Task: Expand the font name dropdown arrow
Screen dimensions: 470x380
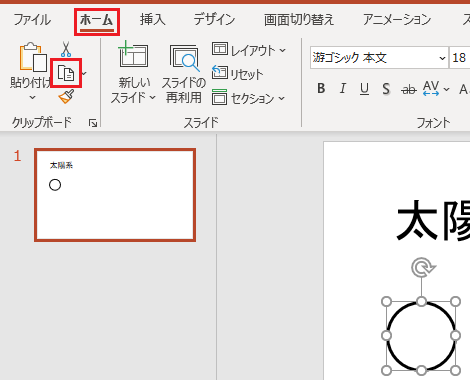Action: (x=442, y=58)
